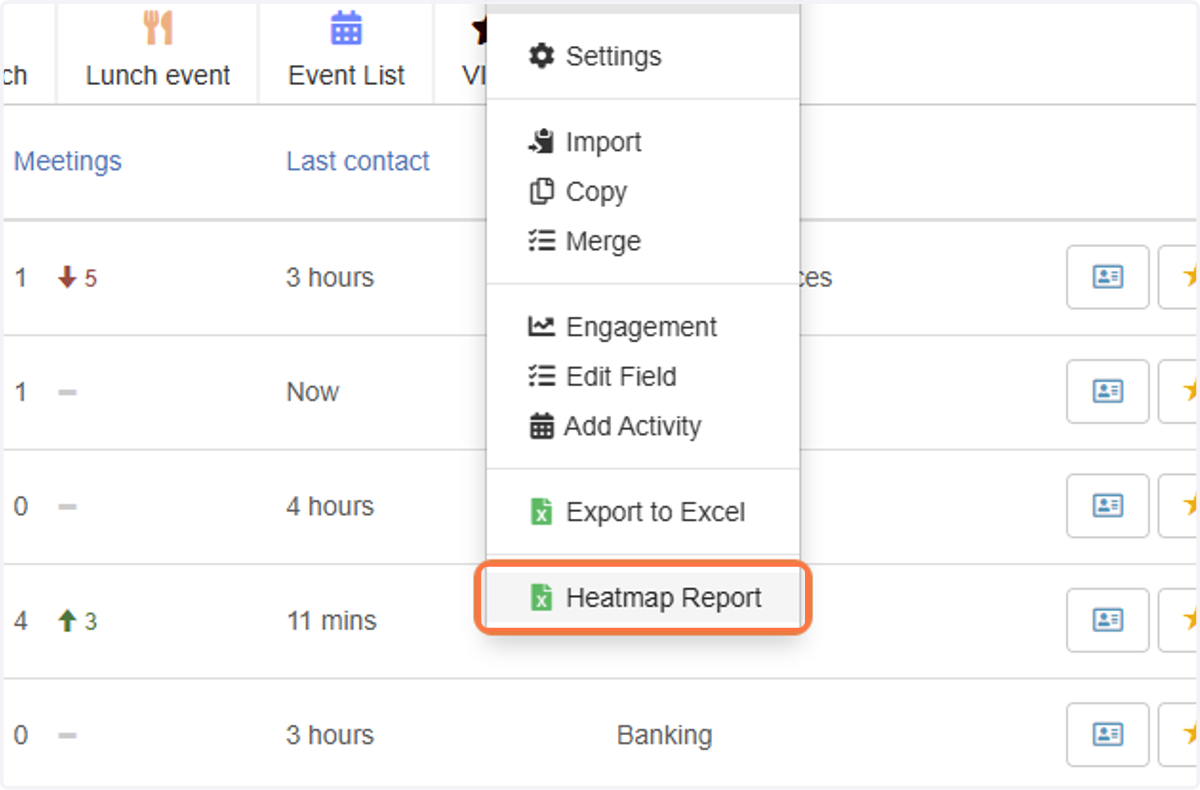Switch to the Lunch event tab
Image resolution: width=1200 pixels, height=790 pixels.
pos(158,52)
